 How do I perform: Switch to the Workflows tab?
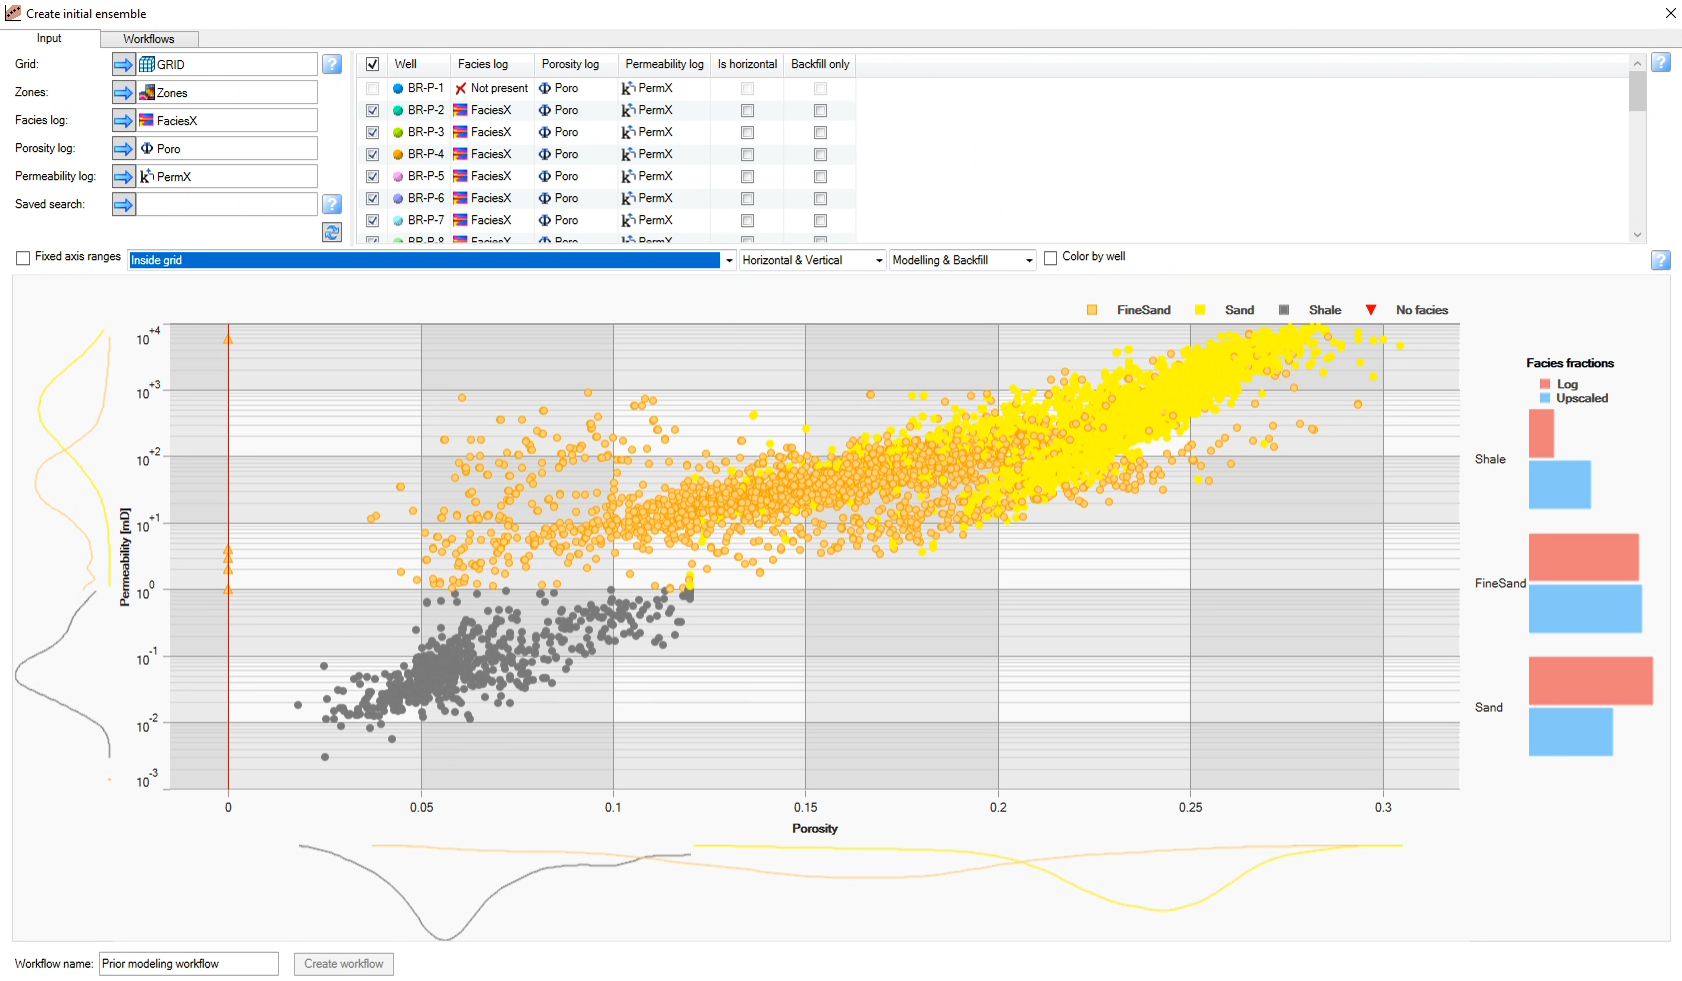tap(149, 39)
